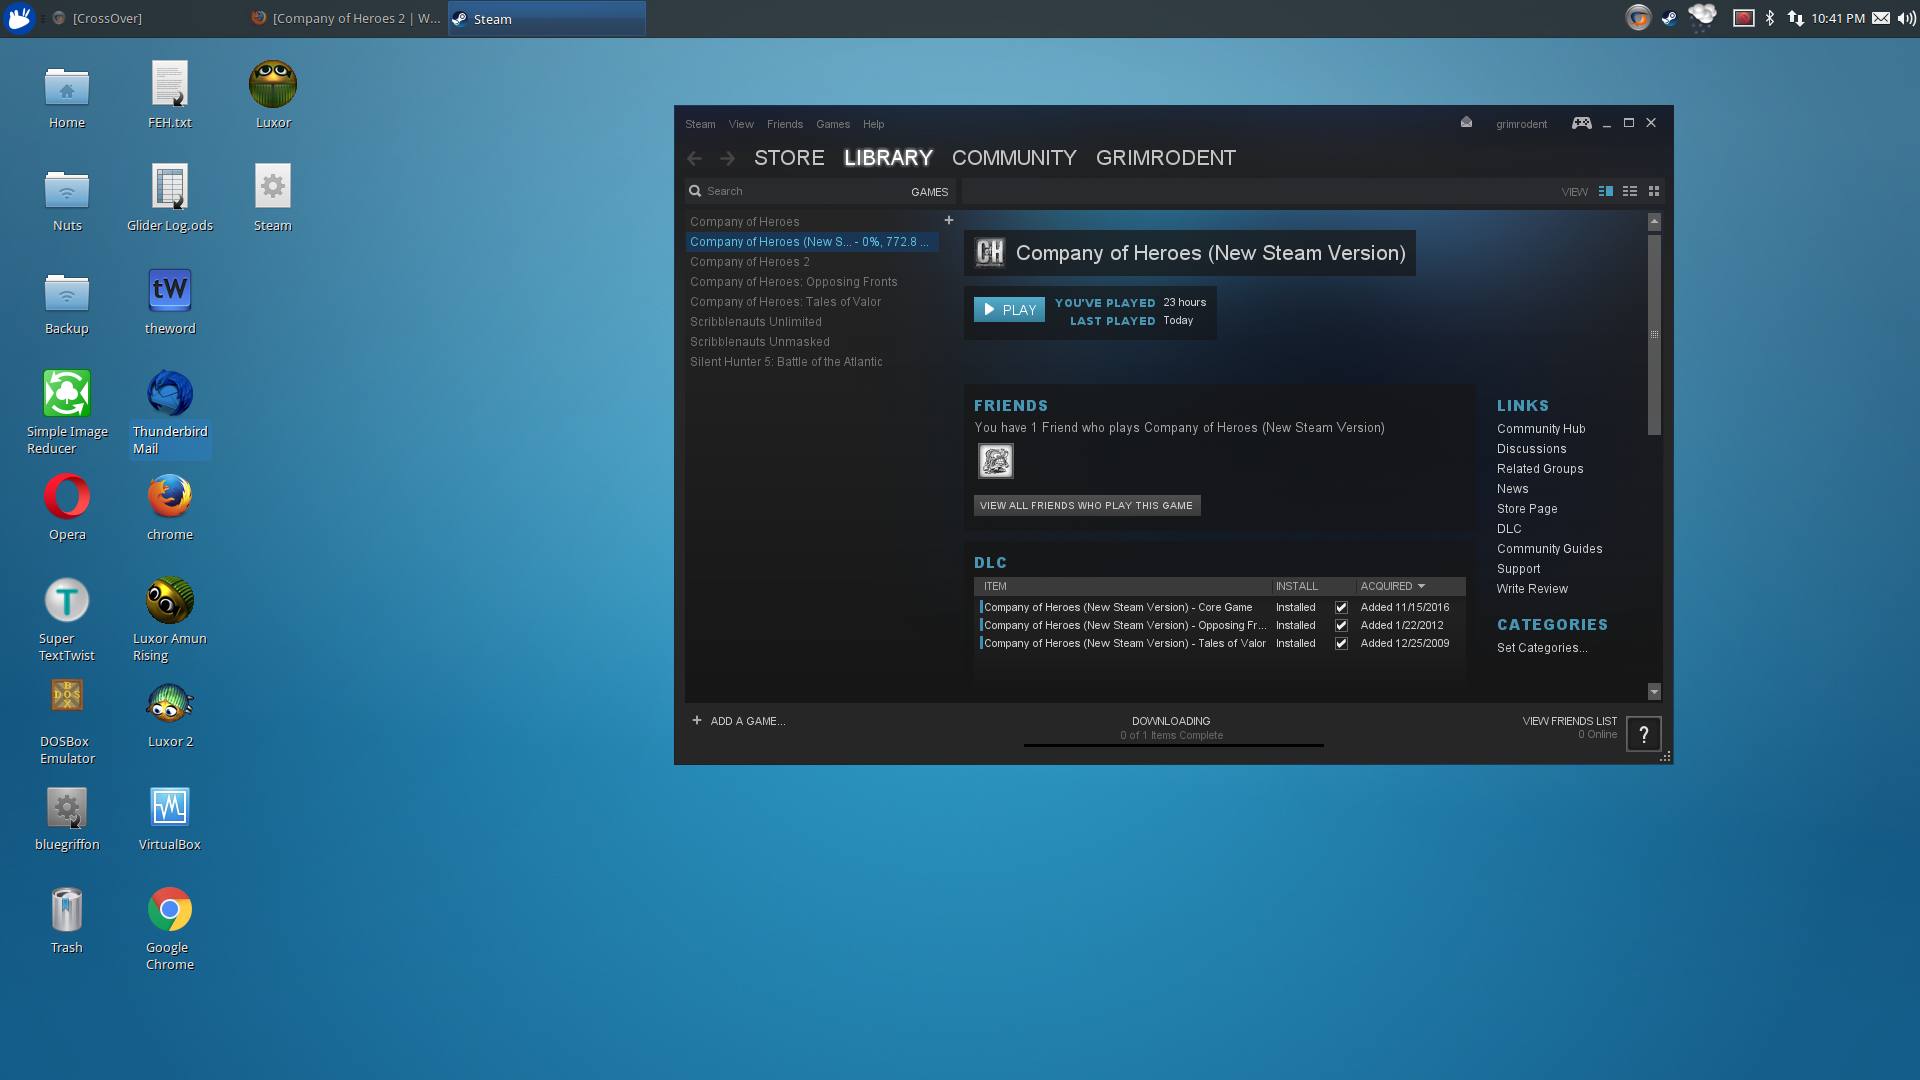Switch library to list view
This screenshot has width=1920, height=1080.
pos(1630,191)
